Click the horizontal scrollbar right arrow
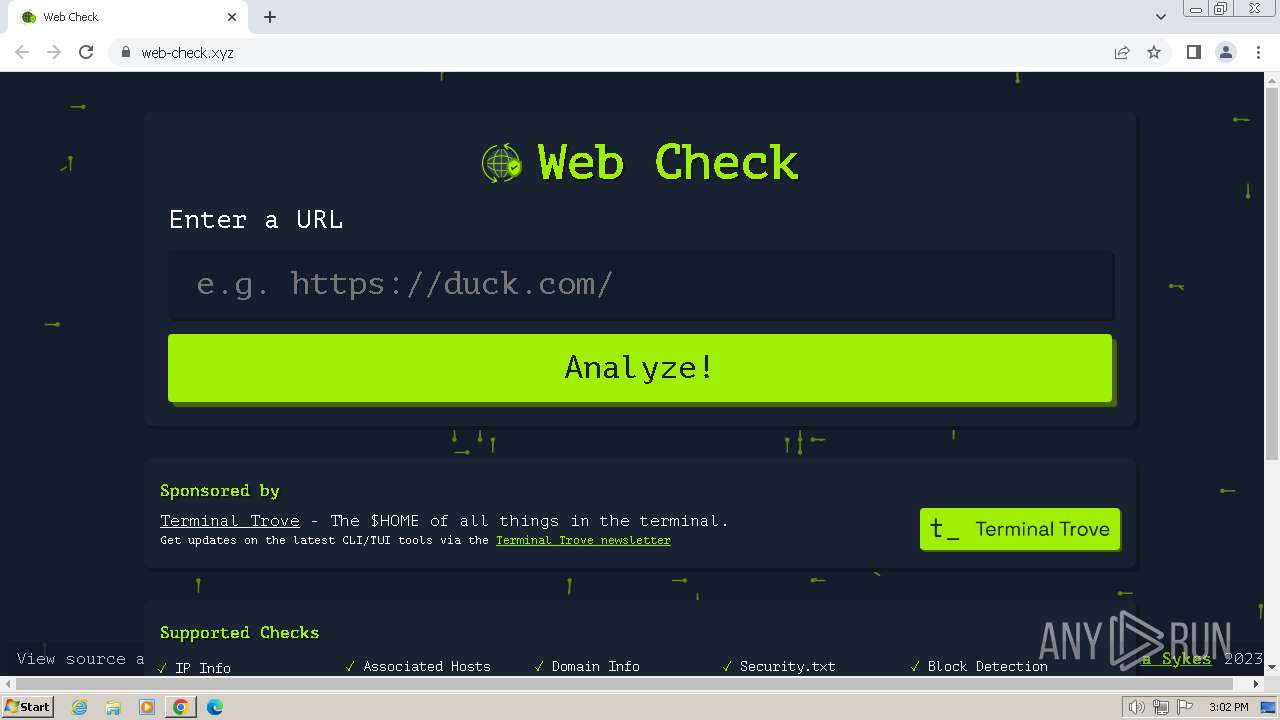This screenshot has width=1280, height=720. pos(1257,684)
